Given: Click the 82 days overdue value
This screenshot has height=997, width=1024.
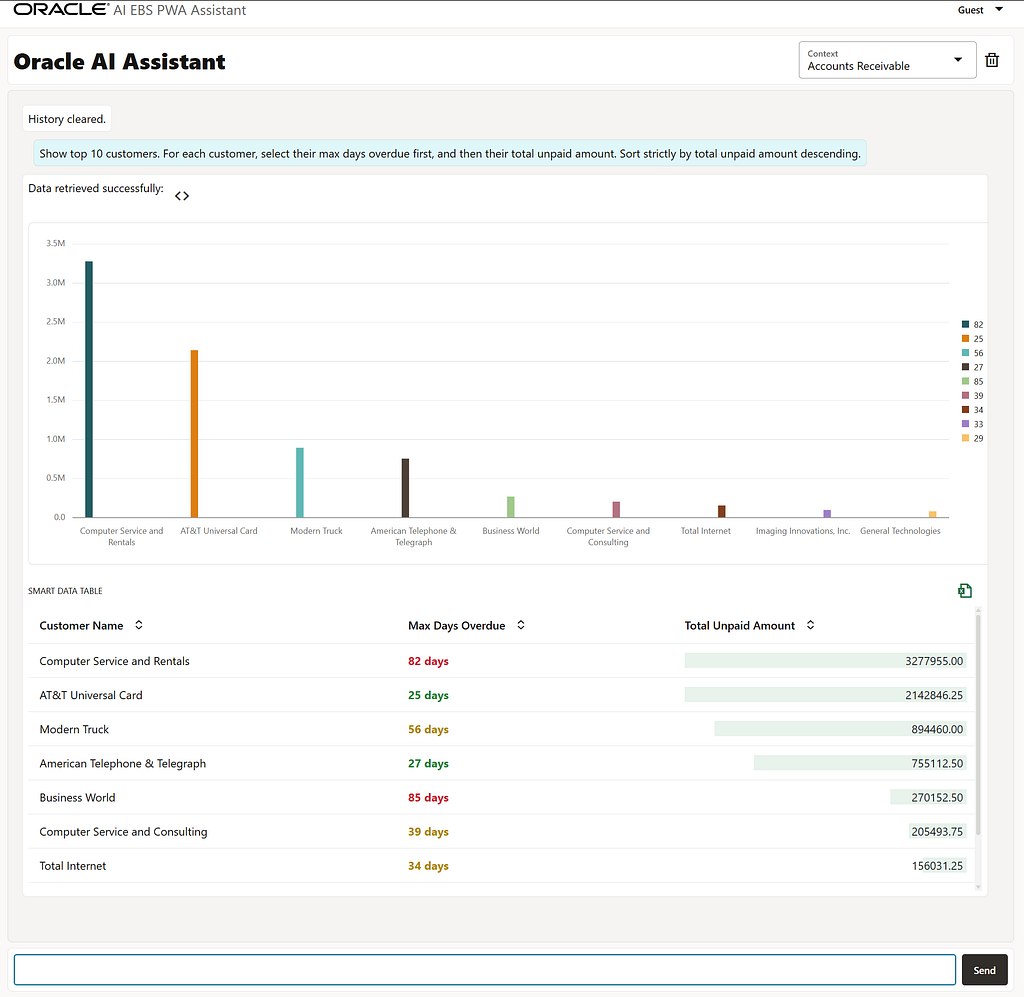Looking at the screenshot, I should pyautogui.click(x=428, y=661).
